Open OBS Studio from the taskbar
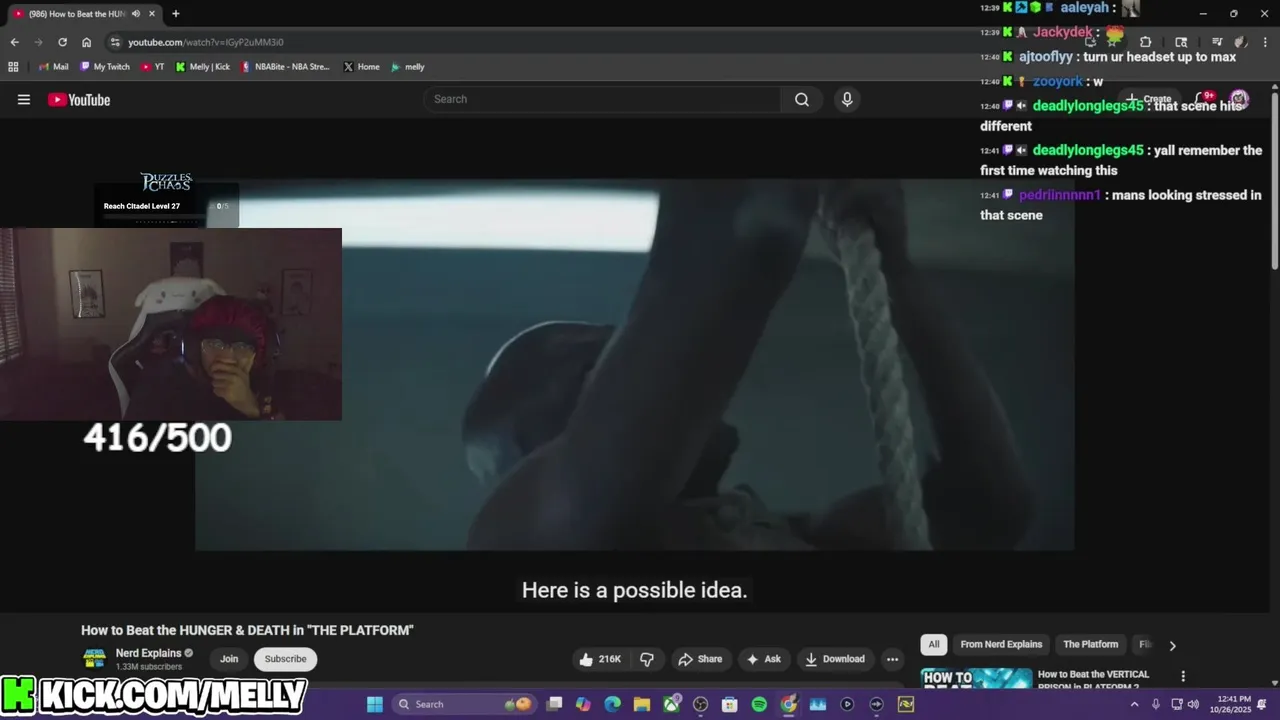The image size is (1280, 720). (700, 704)
